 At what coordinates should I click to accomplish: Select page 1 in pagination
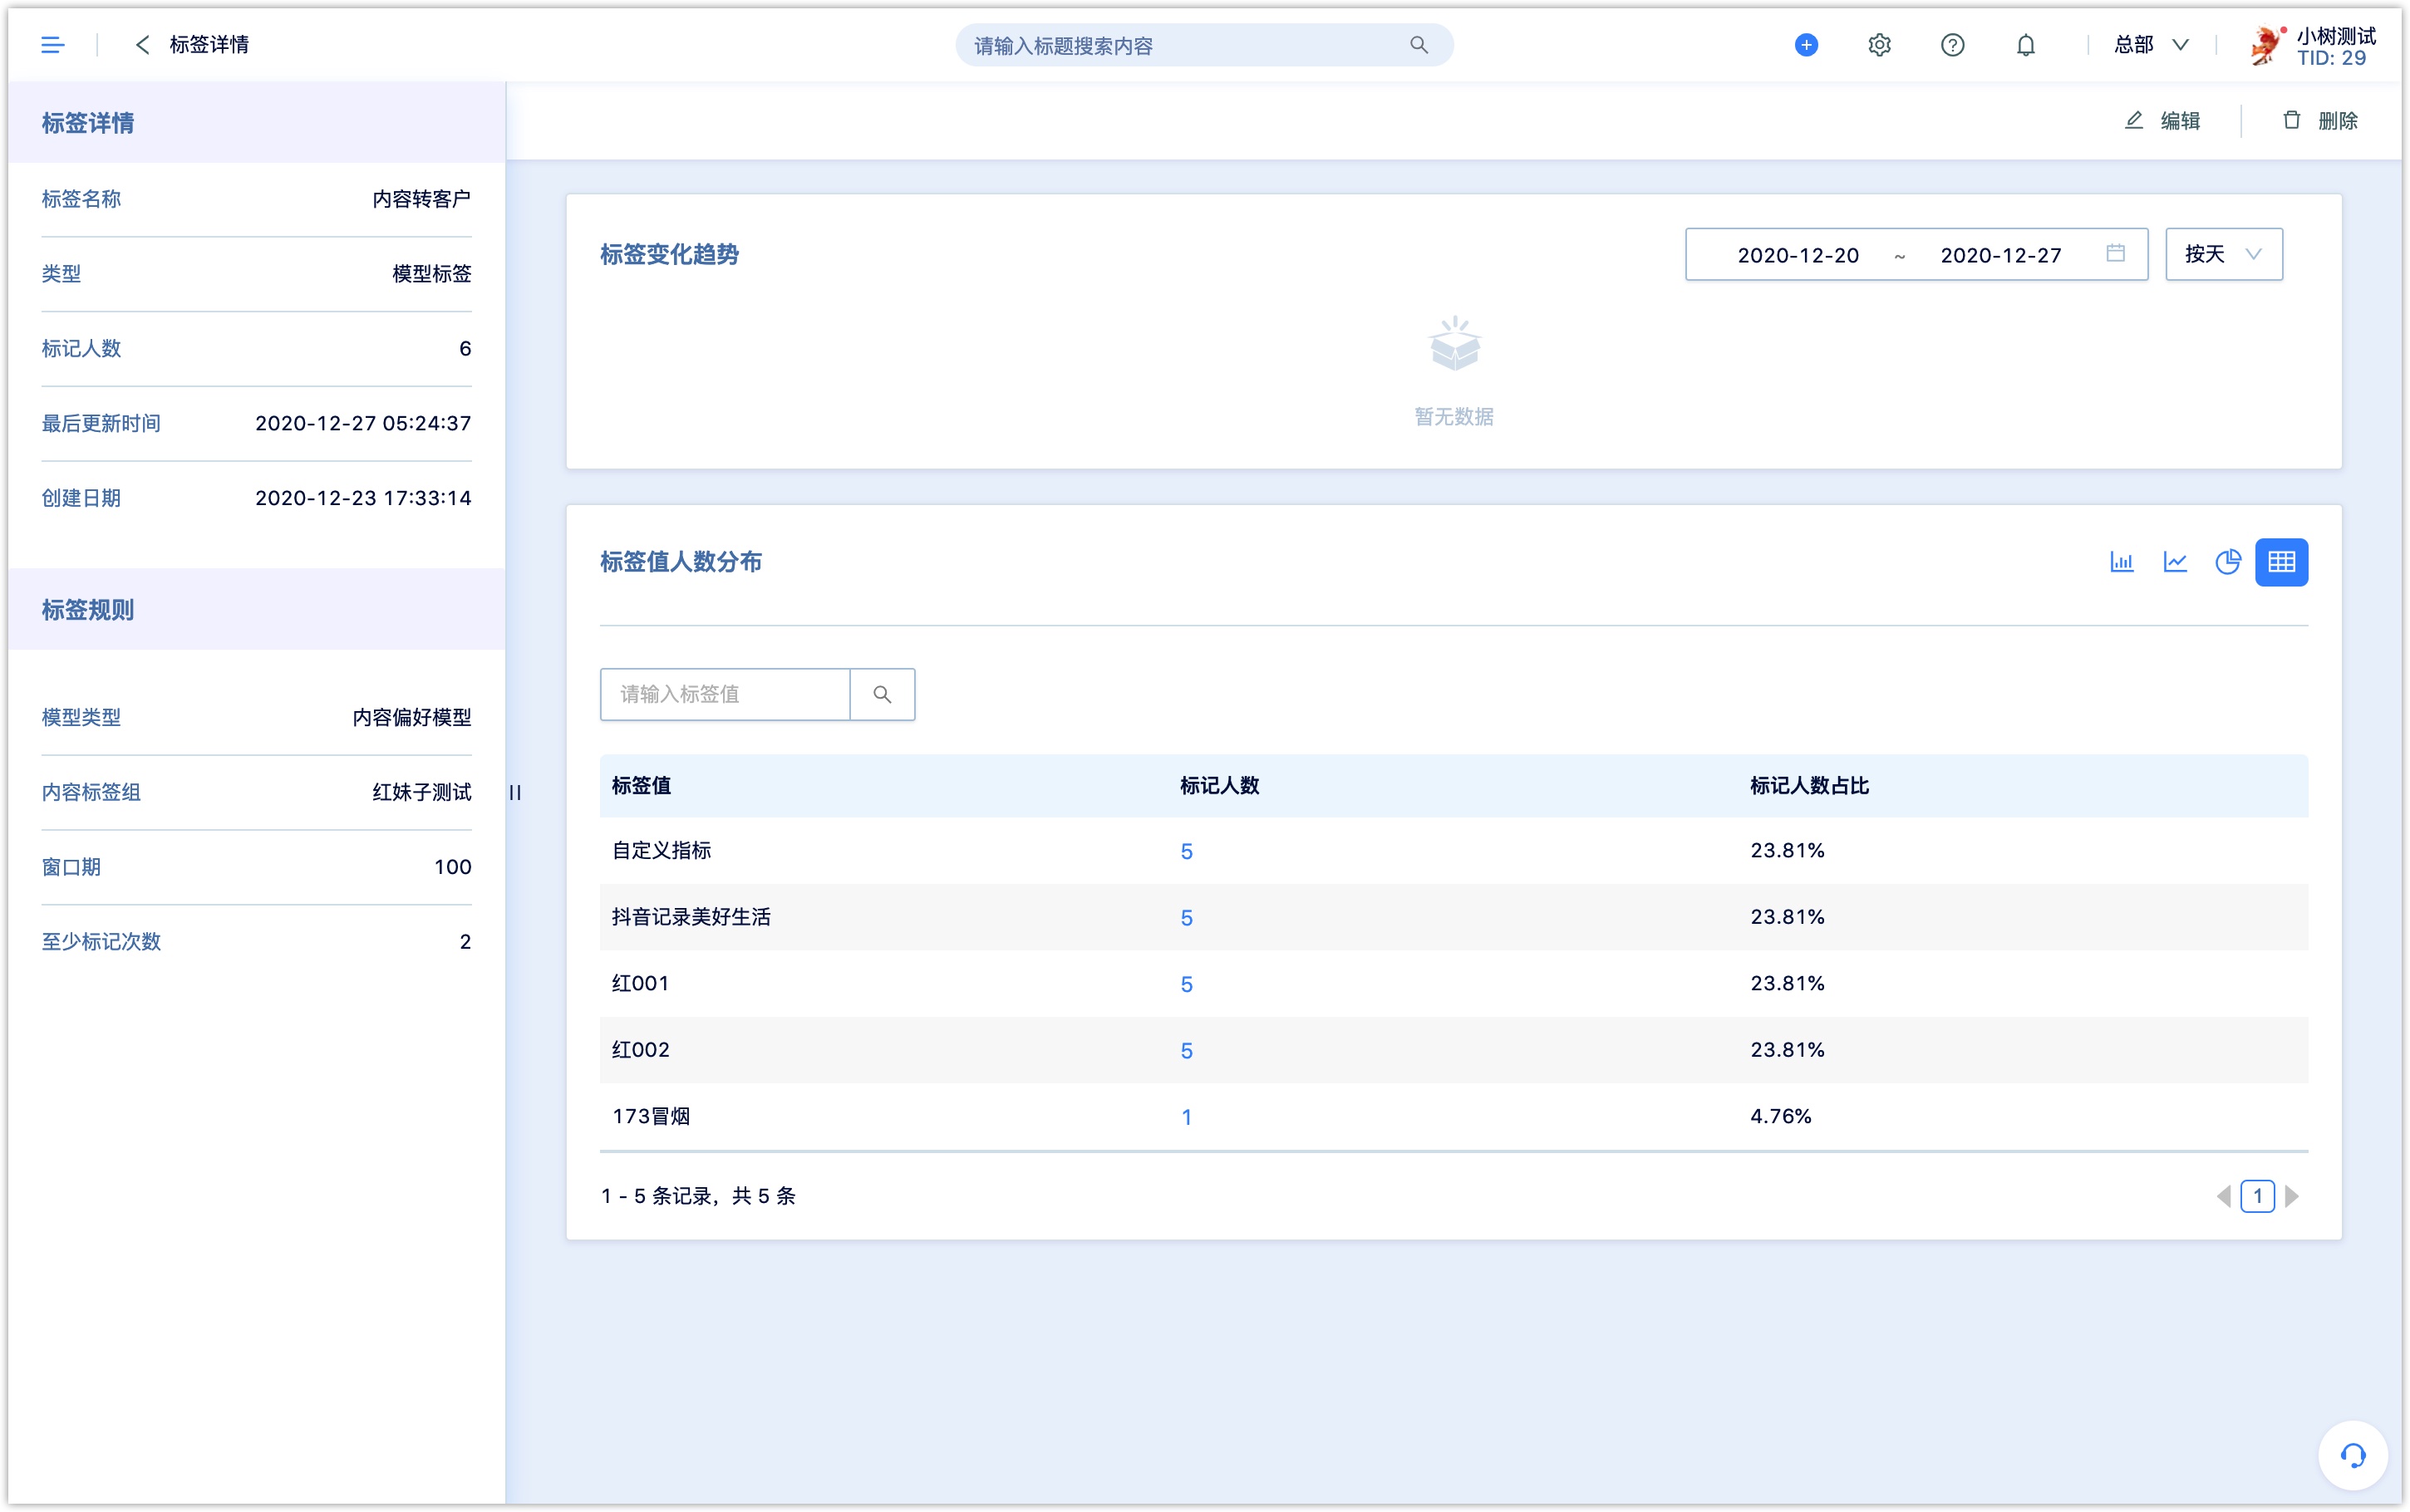(2257, 1196)
